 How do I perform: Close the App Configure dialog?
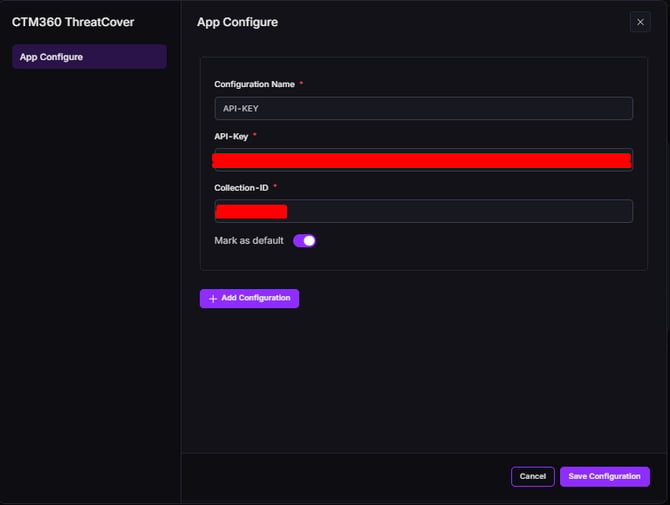coord(640,22)
